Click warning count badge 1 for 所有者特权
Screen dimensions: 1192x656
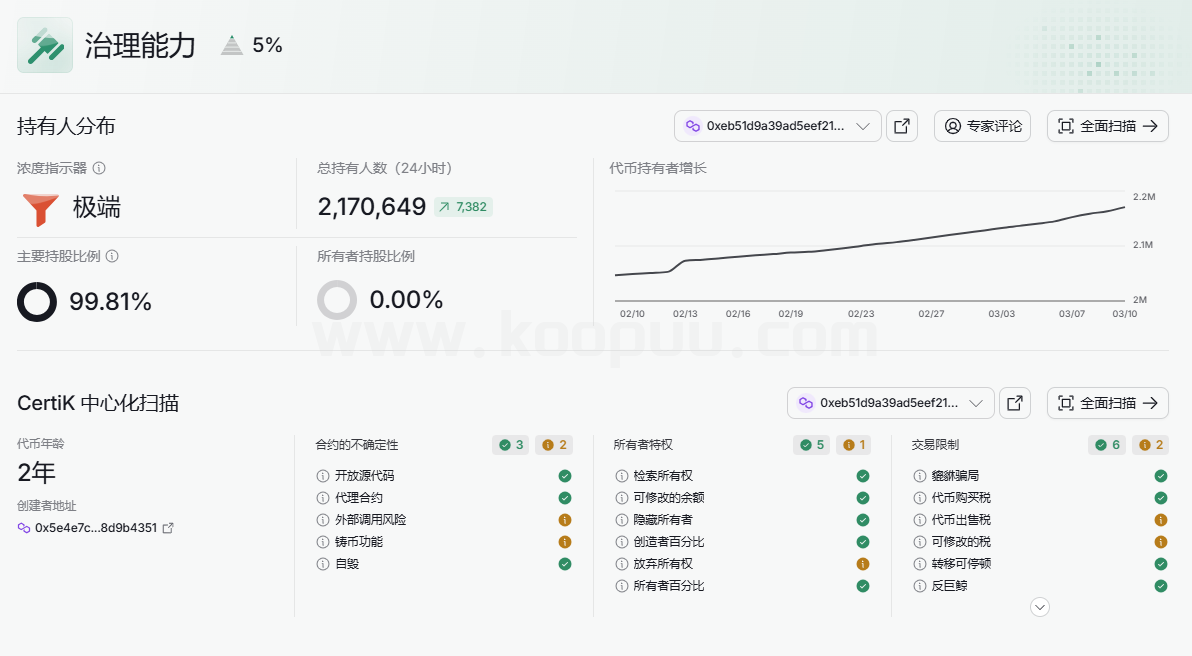[854, 445]
